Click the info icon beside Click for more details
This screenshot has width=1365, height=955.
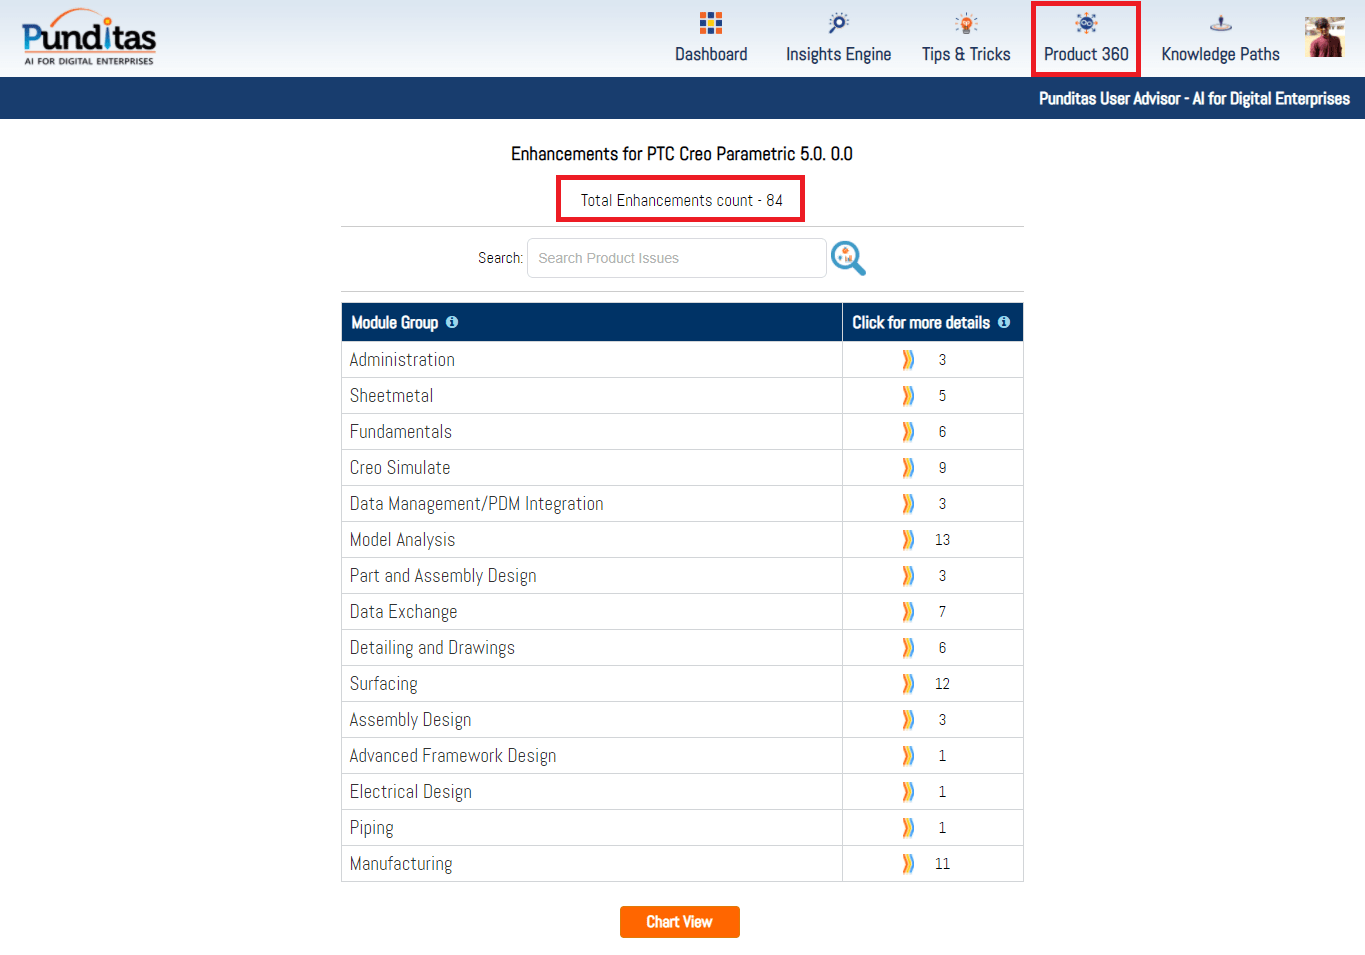1004,322
